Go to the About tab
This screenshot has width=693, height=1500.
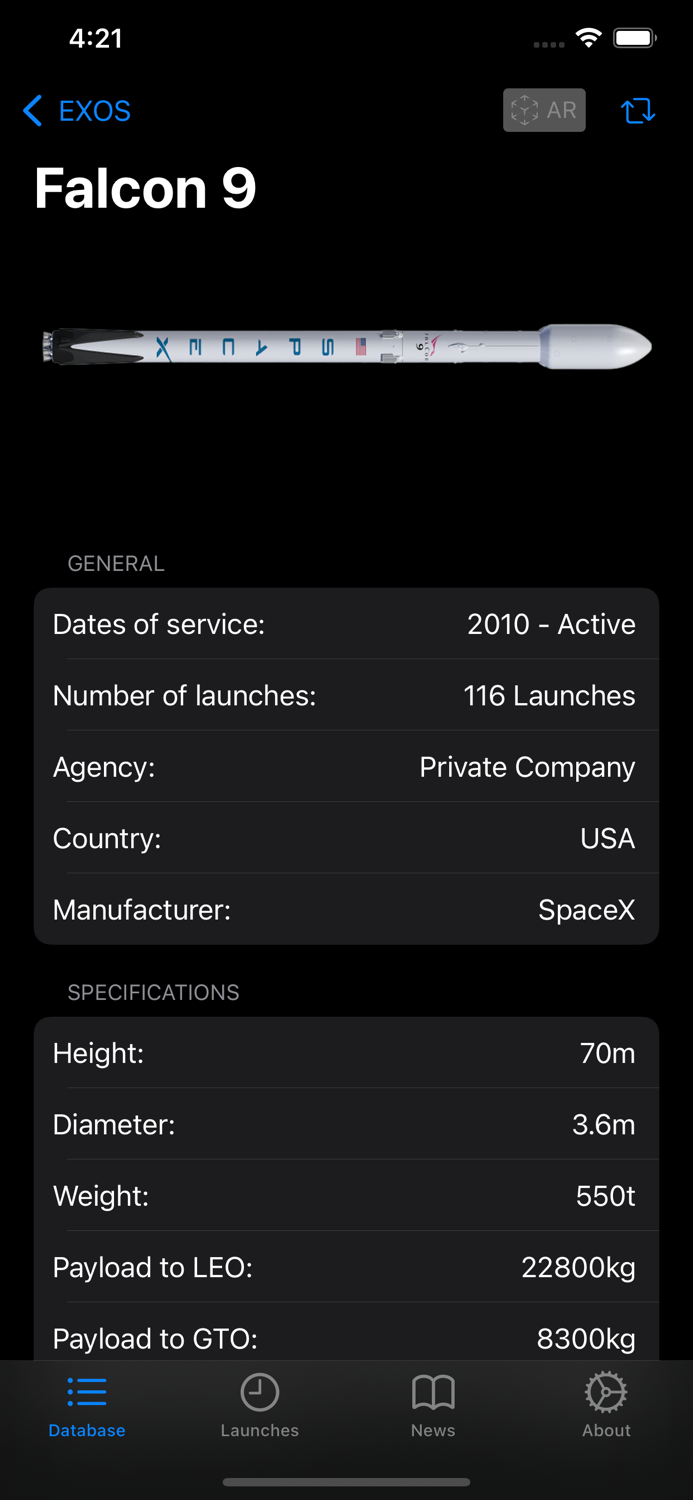[x=606, y=1405]
